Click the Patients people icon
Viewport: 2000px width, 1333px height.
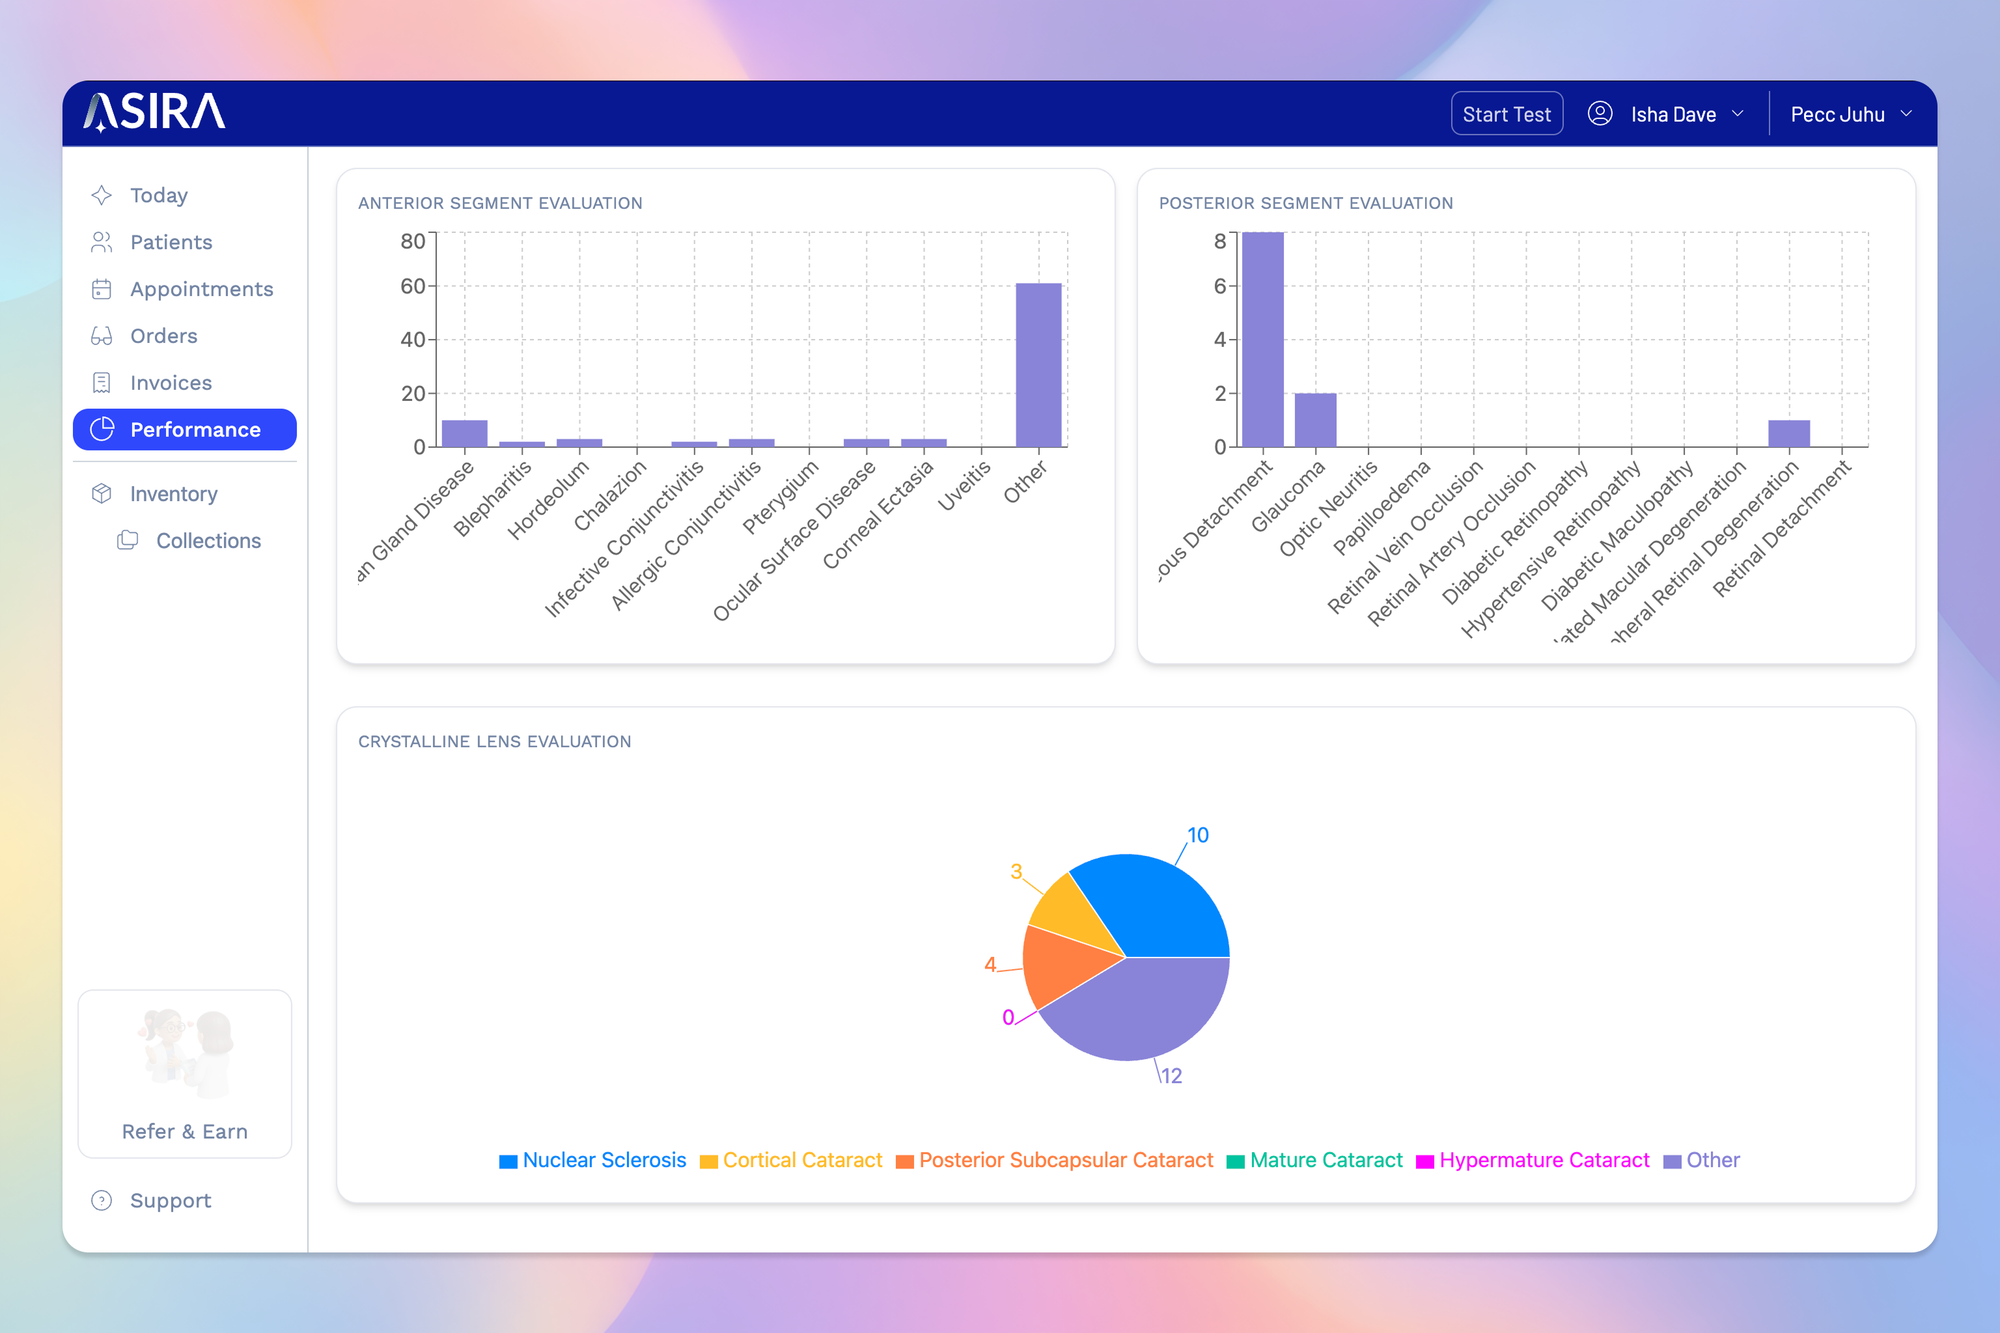(x=101, y=242)
